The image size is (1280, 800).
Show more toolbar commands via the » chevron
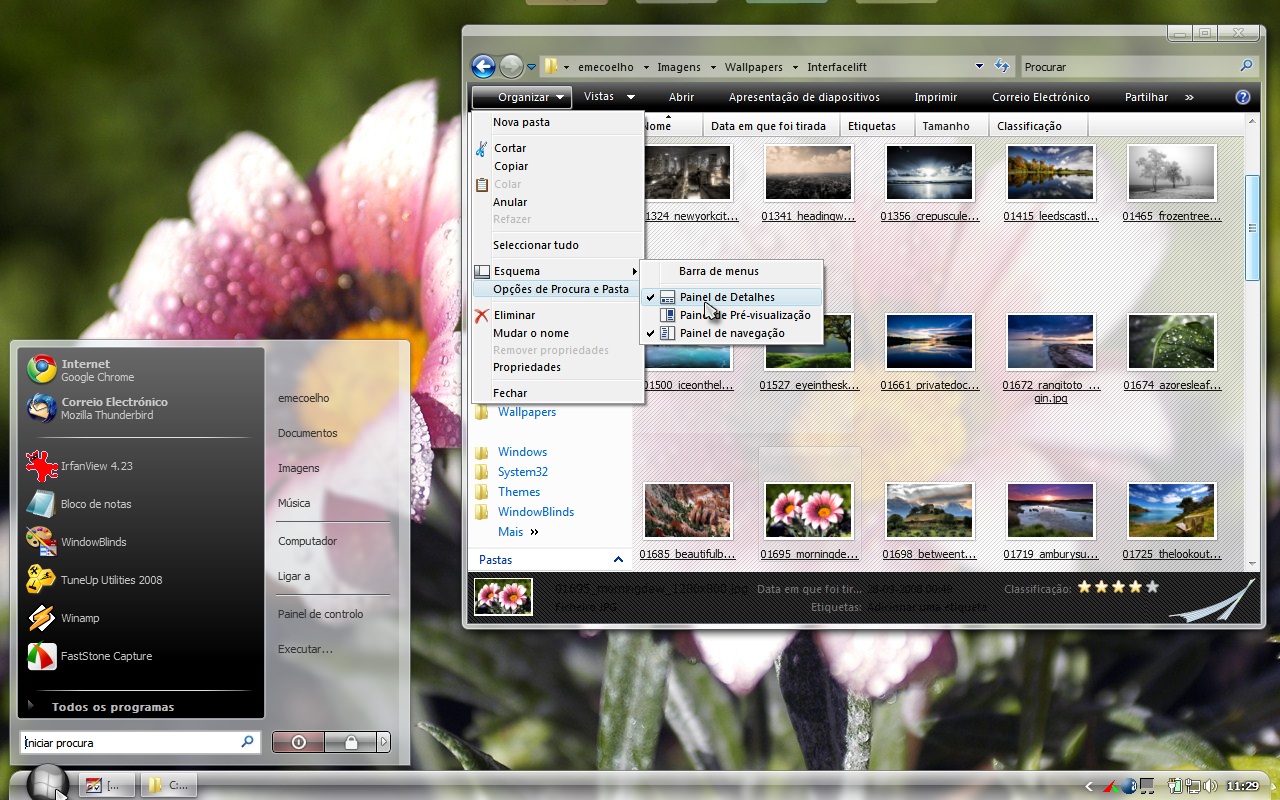1189,97
